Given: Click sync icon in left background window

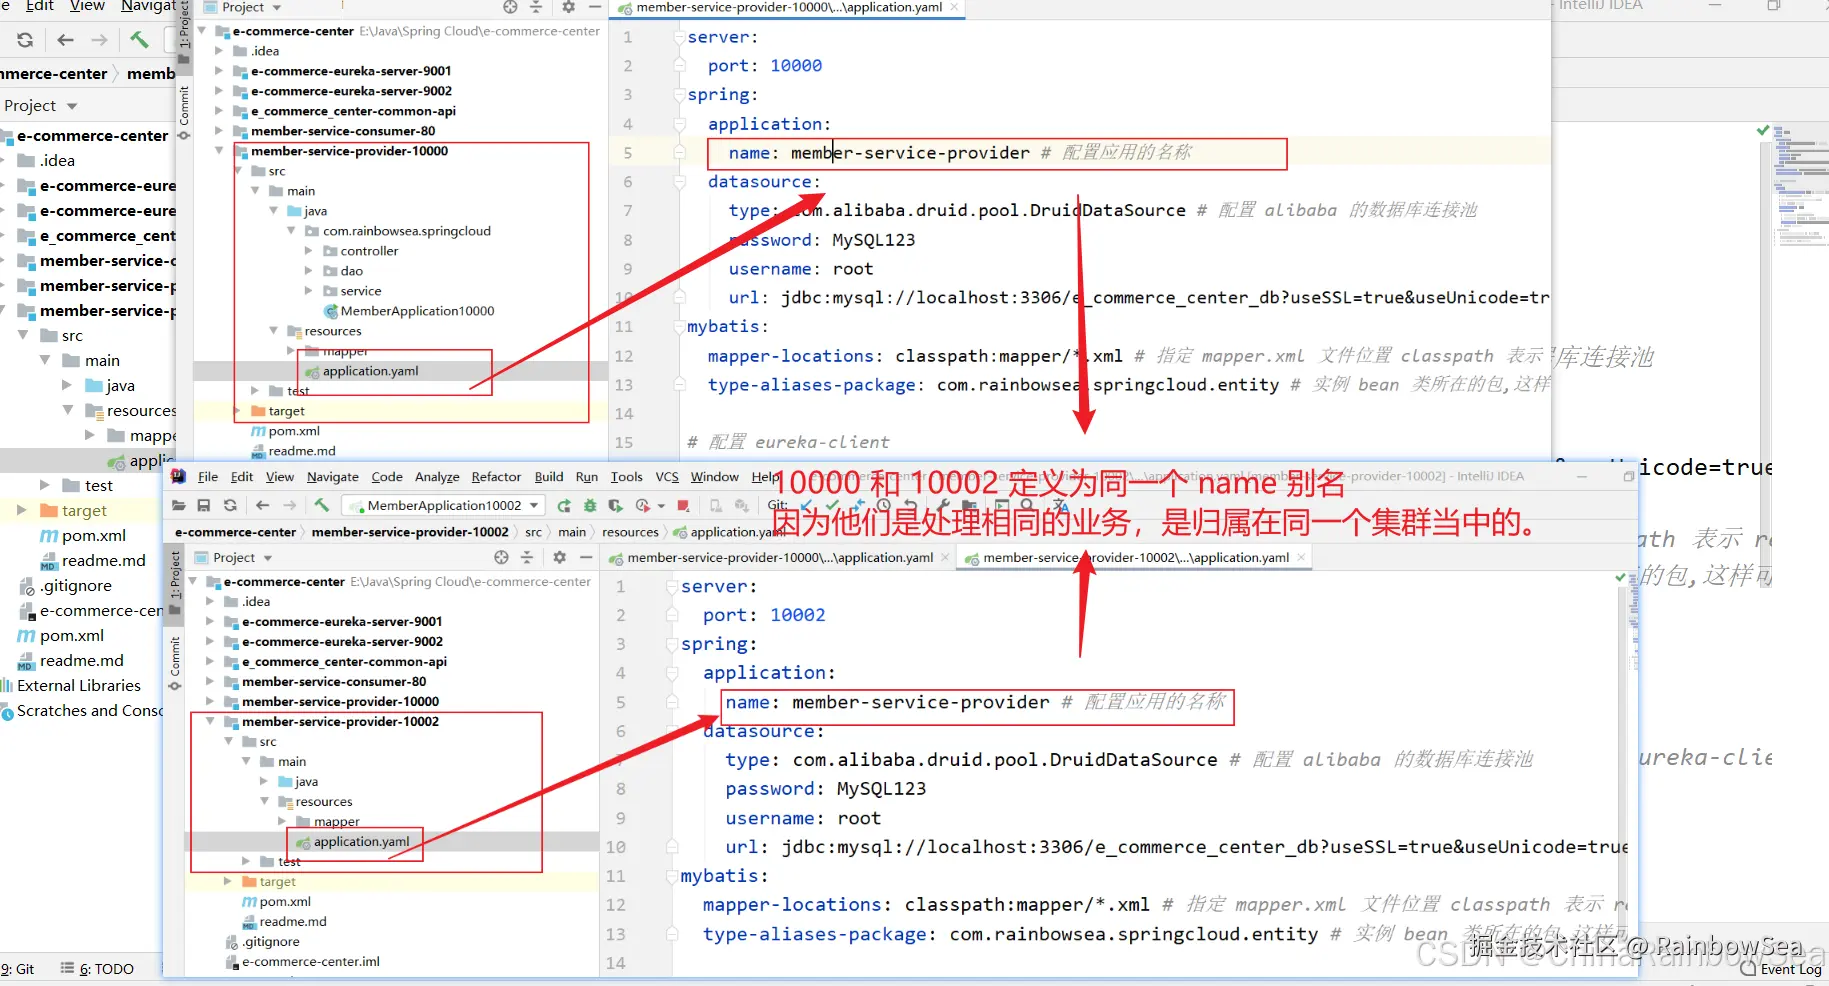Looking at the screenshot, I should pos(25,40).
